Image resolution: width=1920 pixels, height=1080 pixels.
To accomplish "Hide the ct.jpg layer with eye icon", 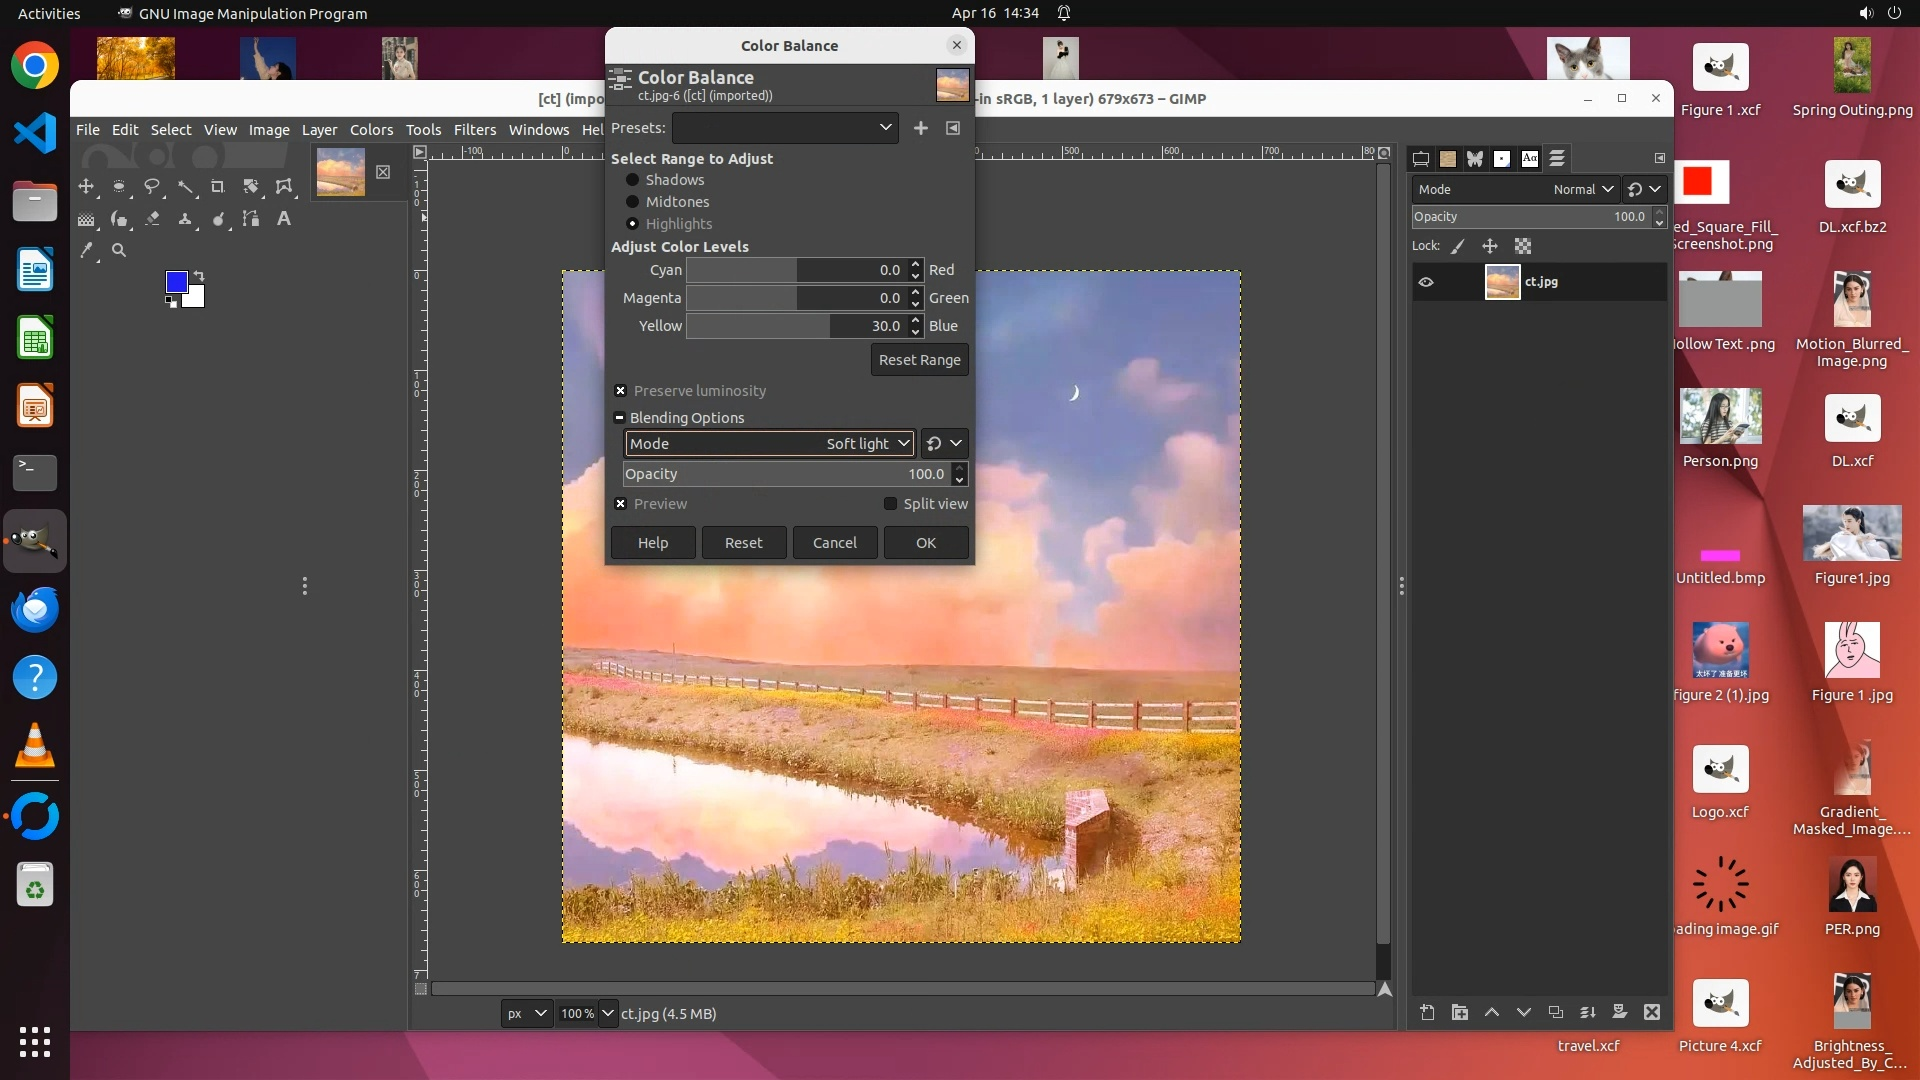I will point(1426,282).
